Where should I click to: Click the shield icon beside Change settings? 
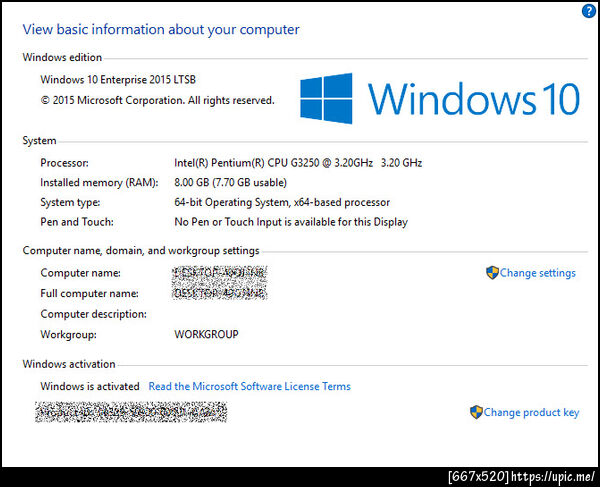[x=492, y=273]
